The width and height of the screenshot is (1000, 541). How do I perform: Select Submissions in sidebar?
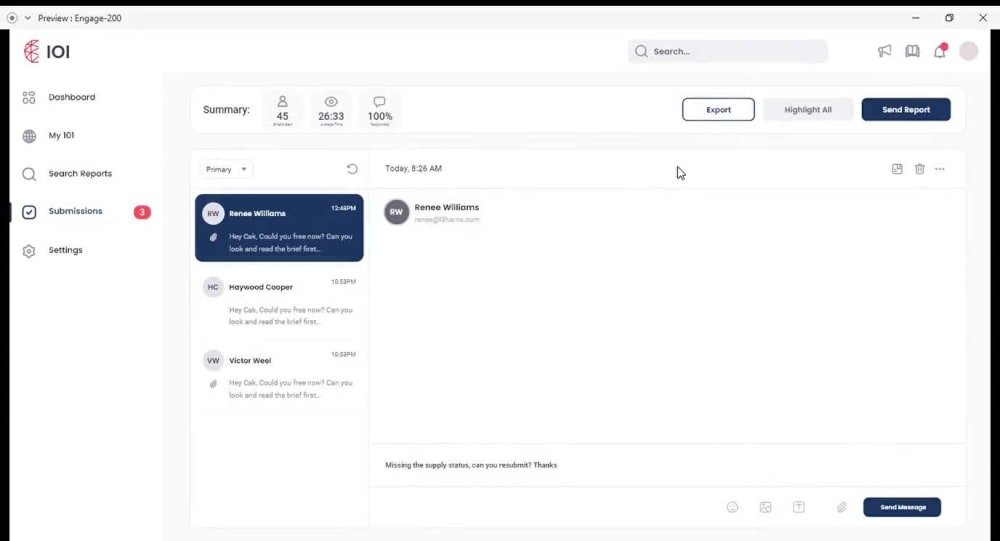(75, 211)
